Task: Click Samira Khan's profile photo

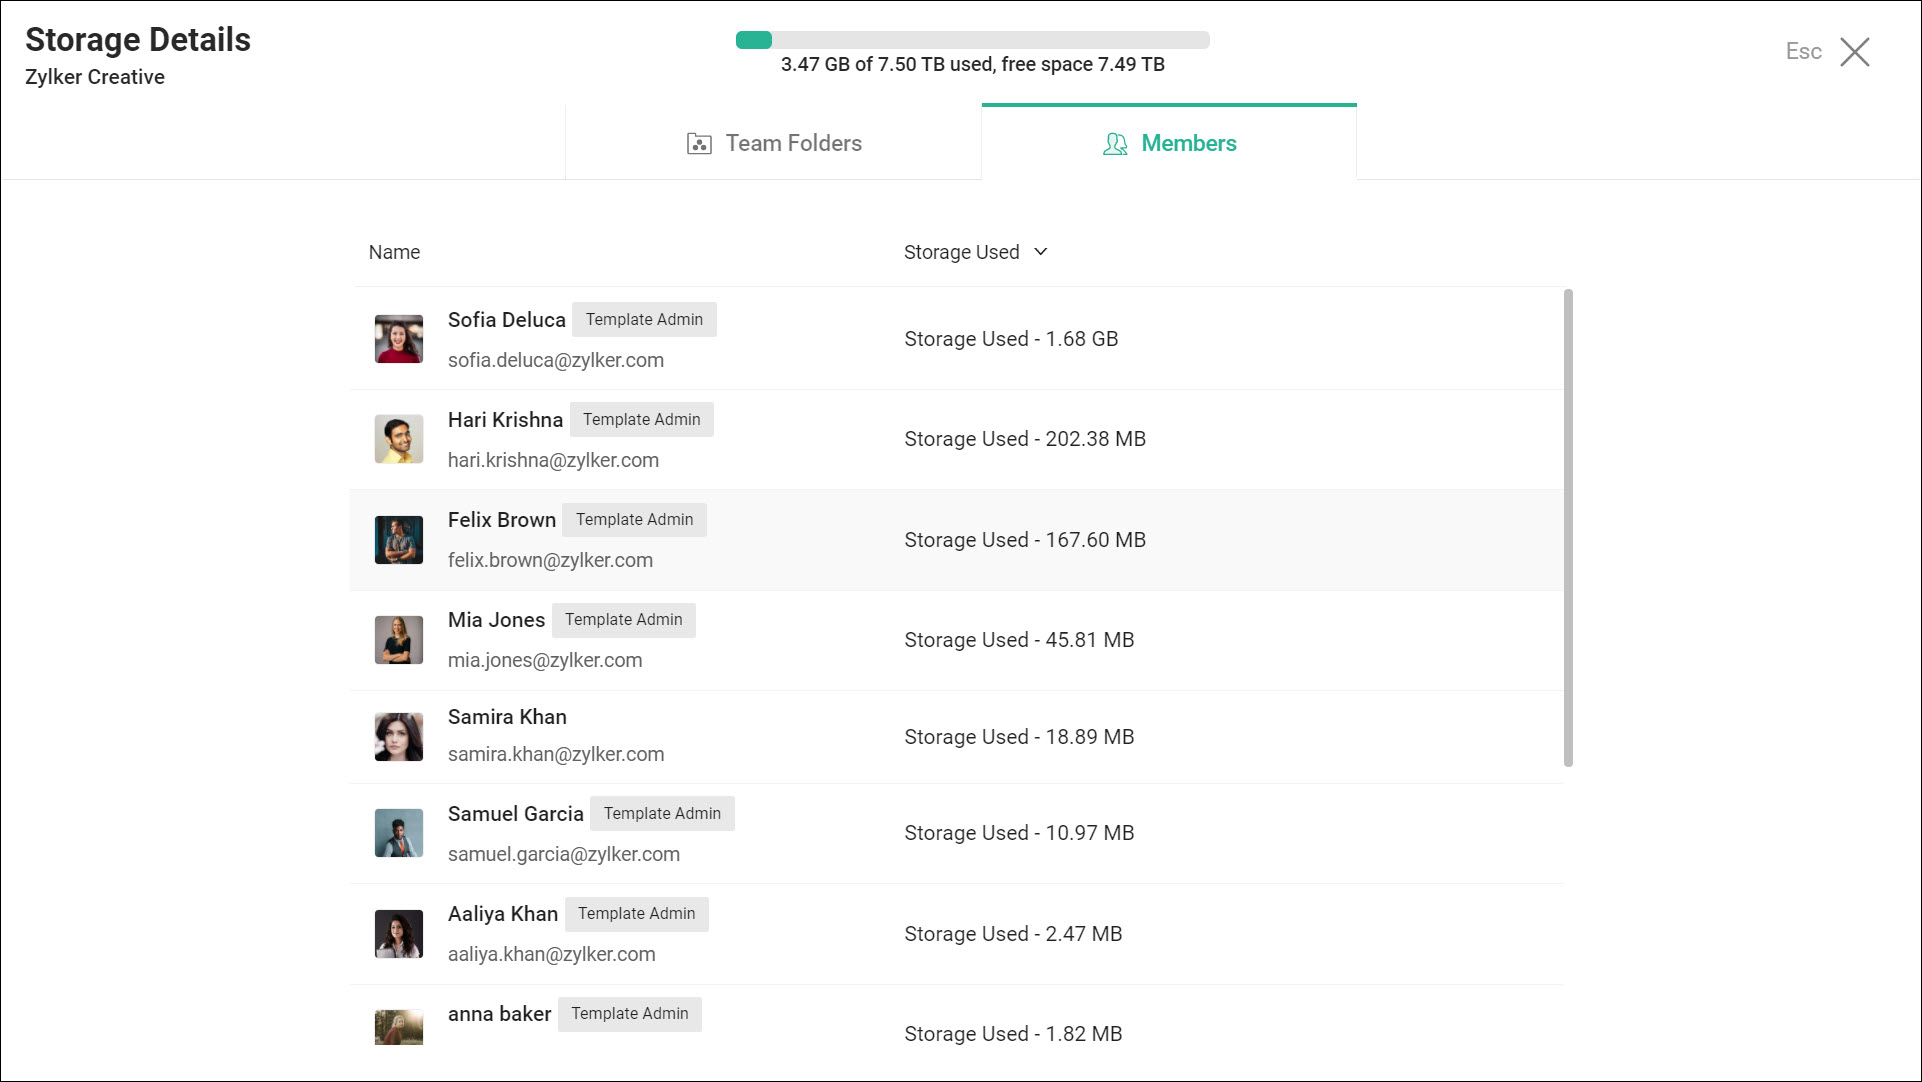Action: [398, 737]
